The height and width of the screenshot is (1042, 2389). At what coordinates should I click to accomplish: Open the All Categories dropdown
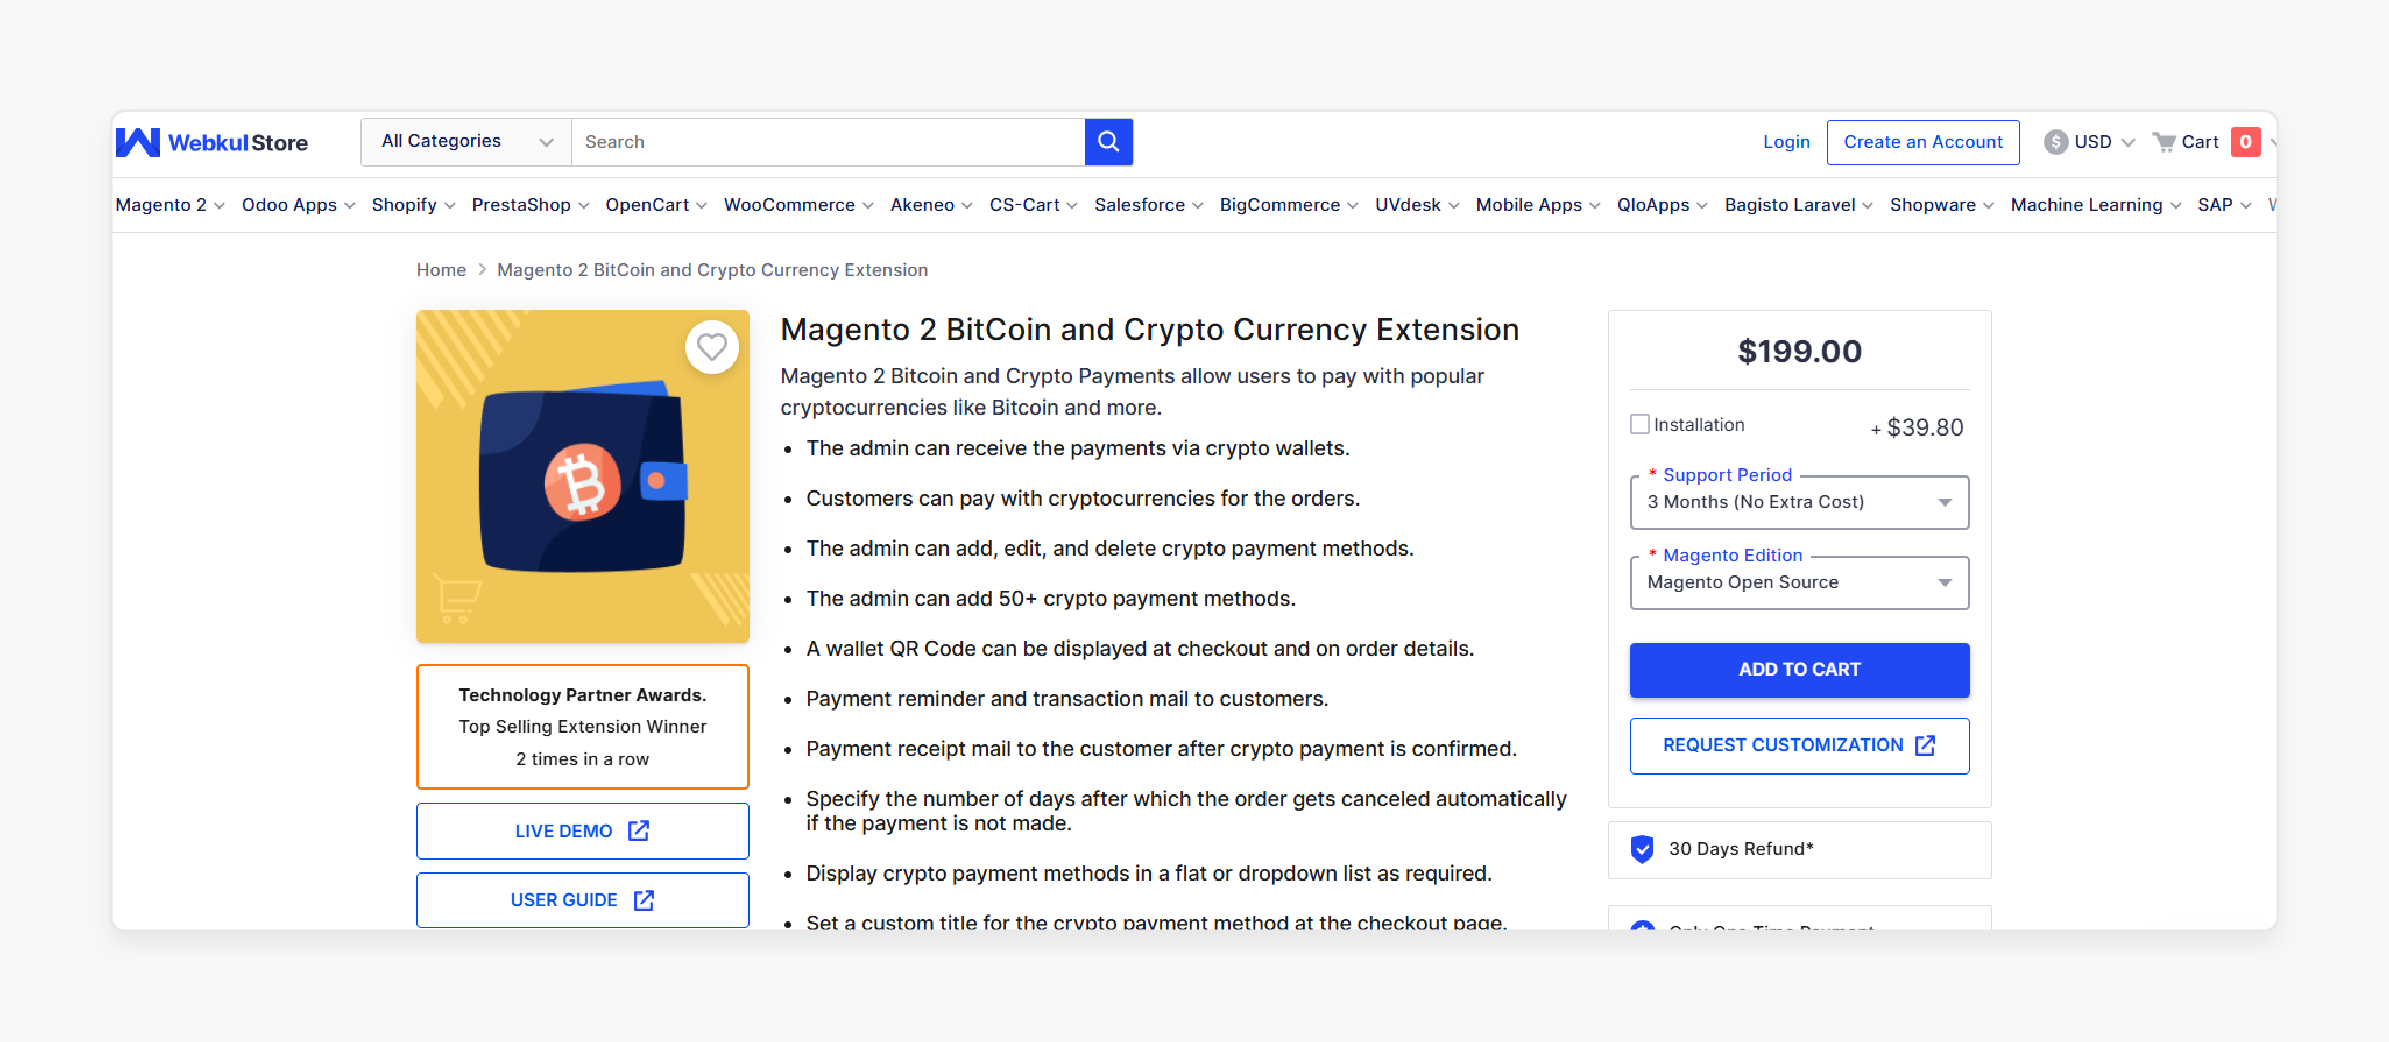466,142
